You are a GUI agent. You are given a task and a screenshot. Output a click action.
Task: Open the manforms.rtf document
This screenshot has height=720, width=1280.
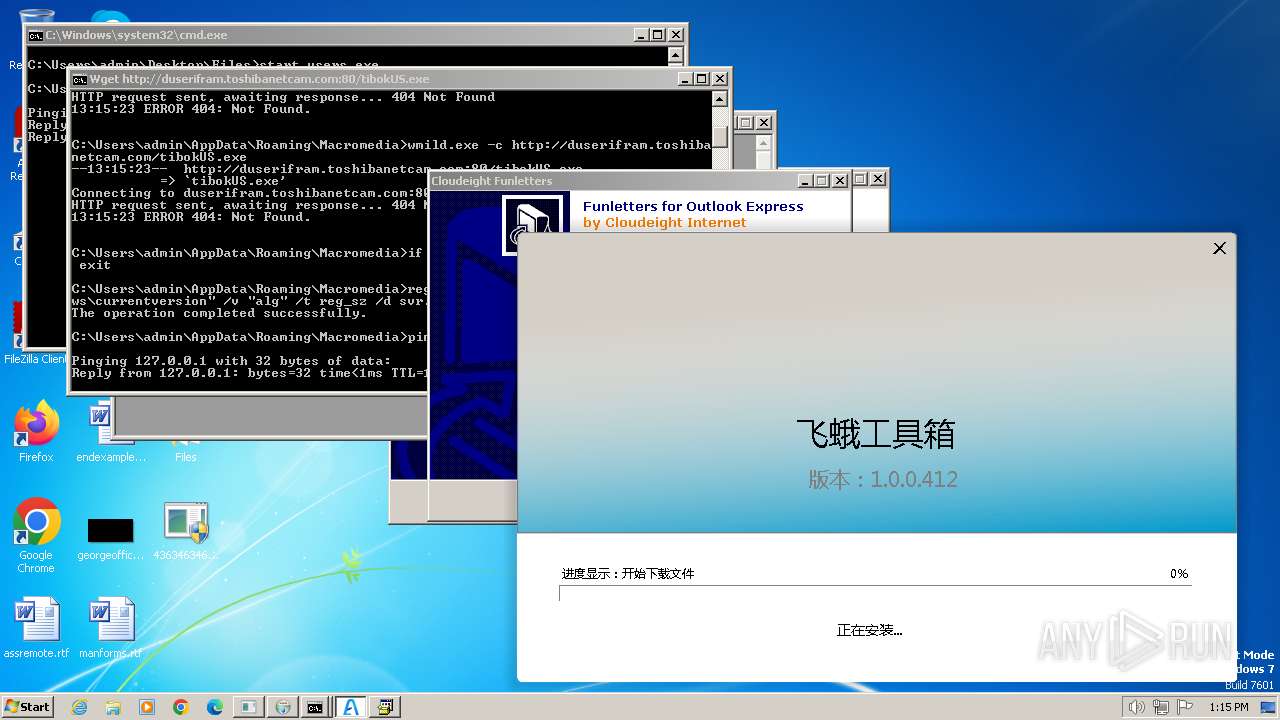click(x=111, y=629)
